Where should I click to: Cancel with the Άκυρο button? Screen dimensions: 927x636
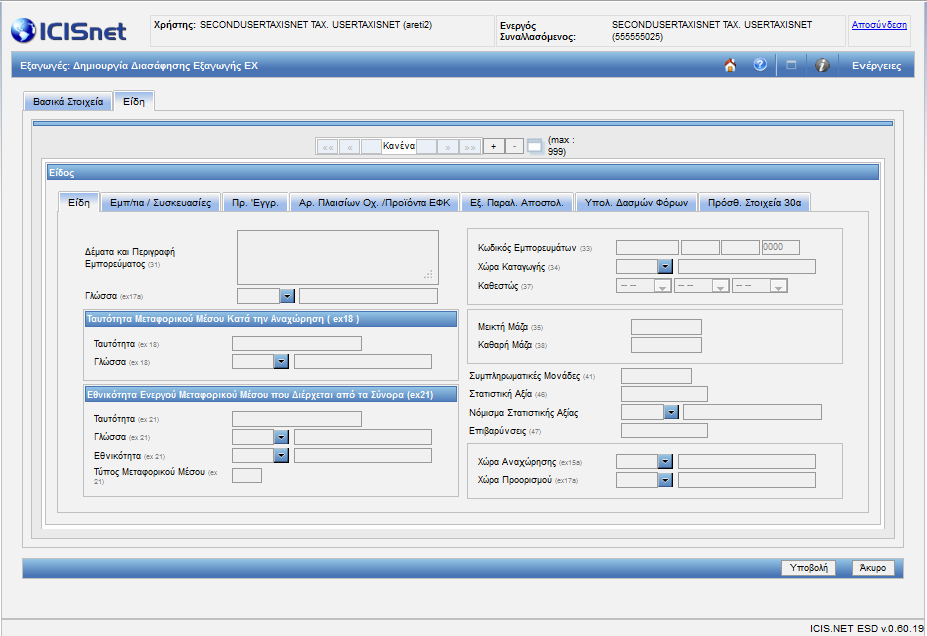click(x=873, y=568)
